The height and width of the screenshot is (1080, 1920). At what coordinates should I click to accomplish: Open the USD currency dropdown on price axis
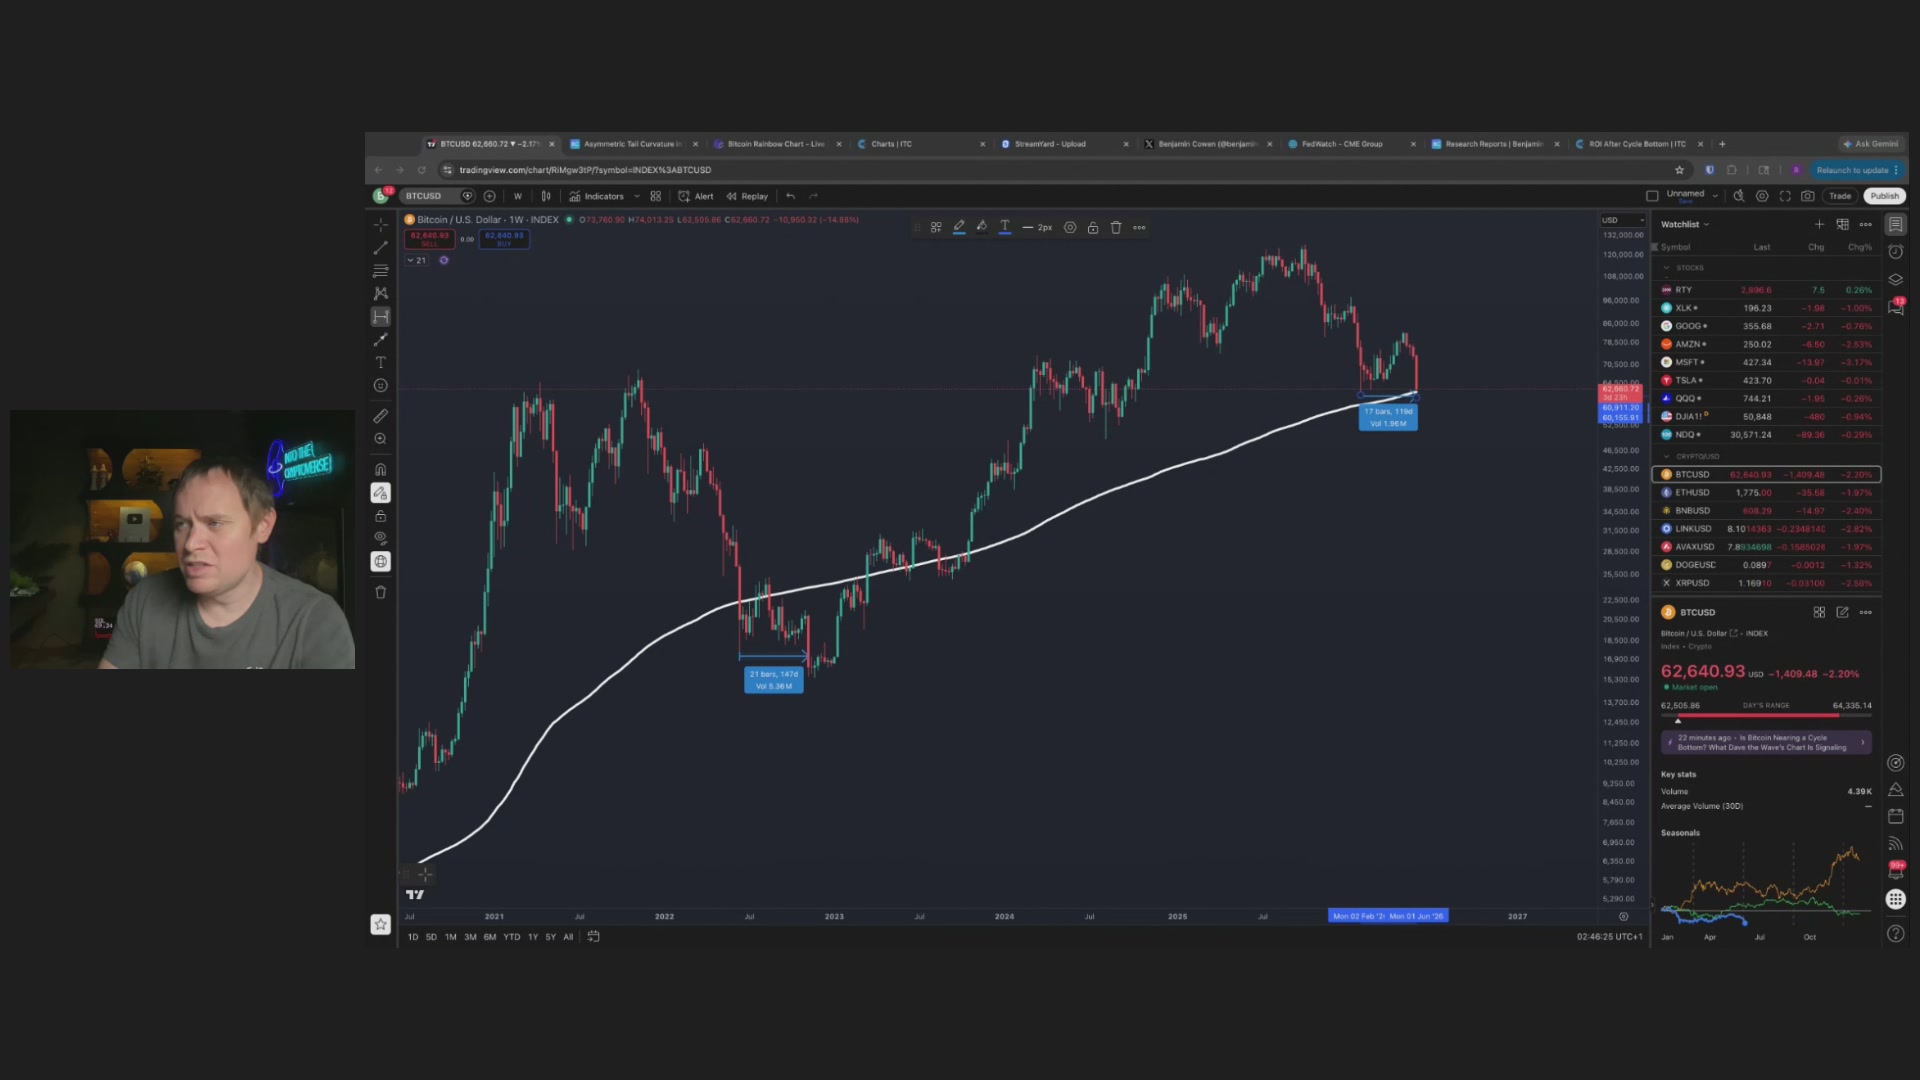click(1622, 220)
